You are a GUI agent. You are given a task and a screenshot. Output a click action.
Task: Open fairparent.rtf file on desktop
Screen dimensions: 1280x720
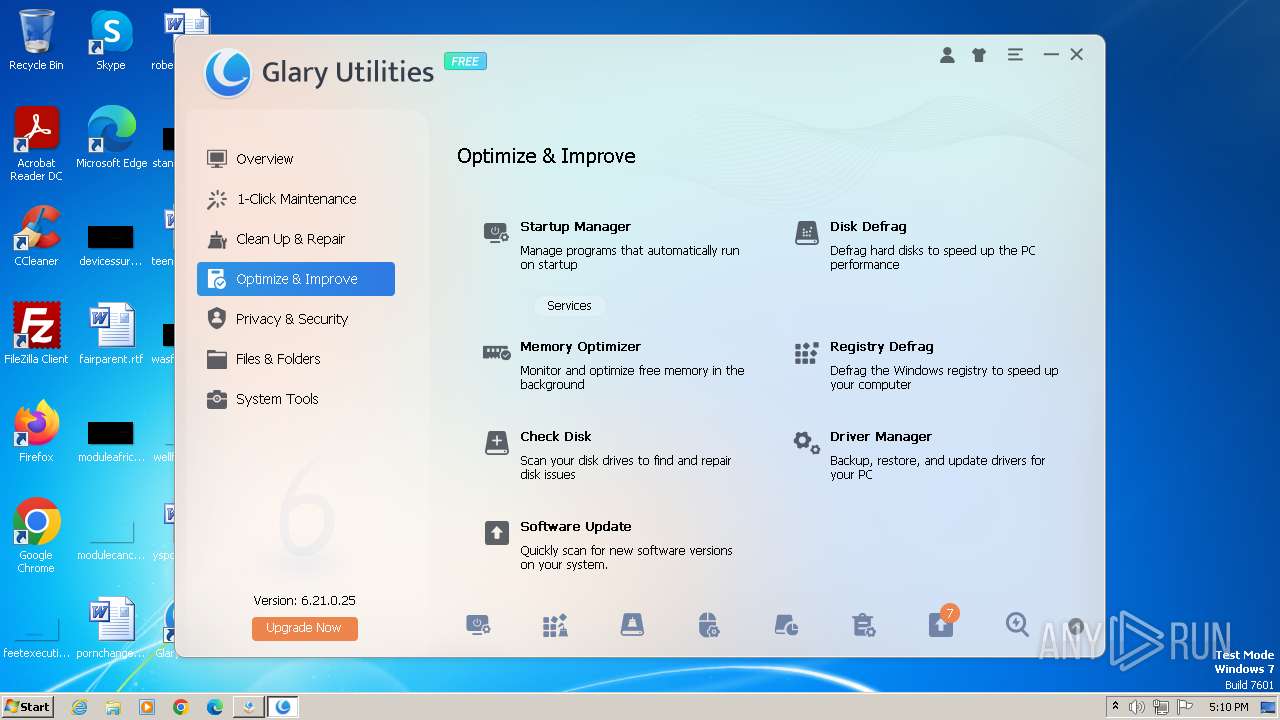pyautogui.click(x=111, y=334)
